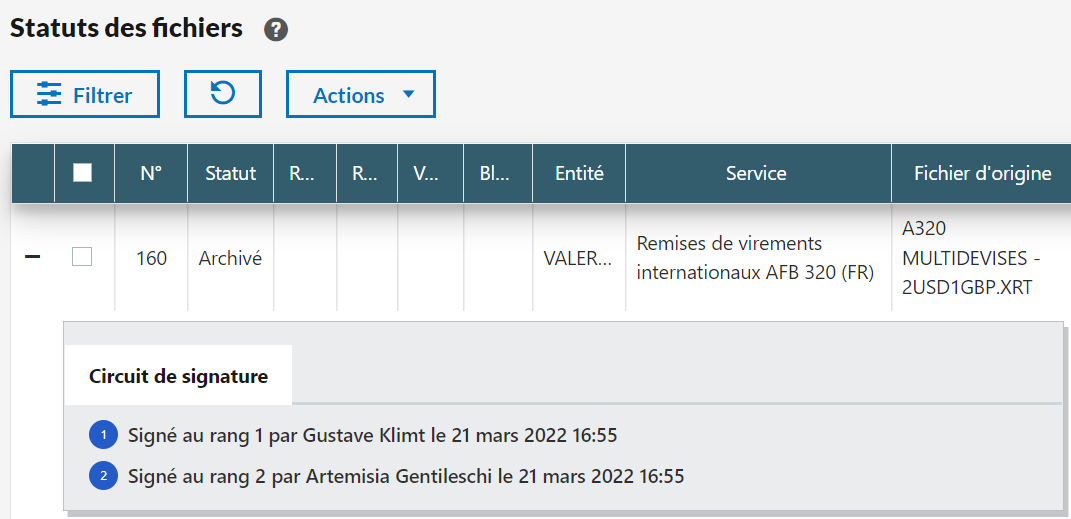Toggle the select-all header checkbox
1071x519 pixels.
click(83, 173)
